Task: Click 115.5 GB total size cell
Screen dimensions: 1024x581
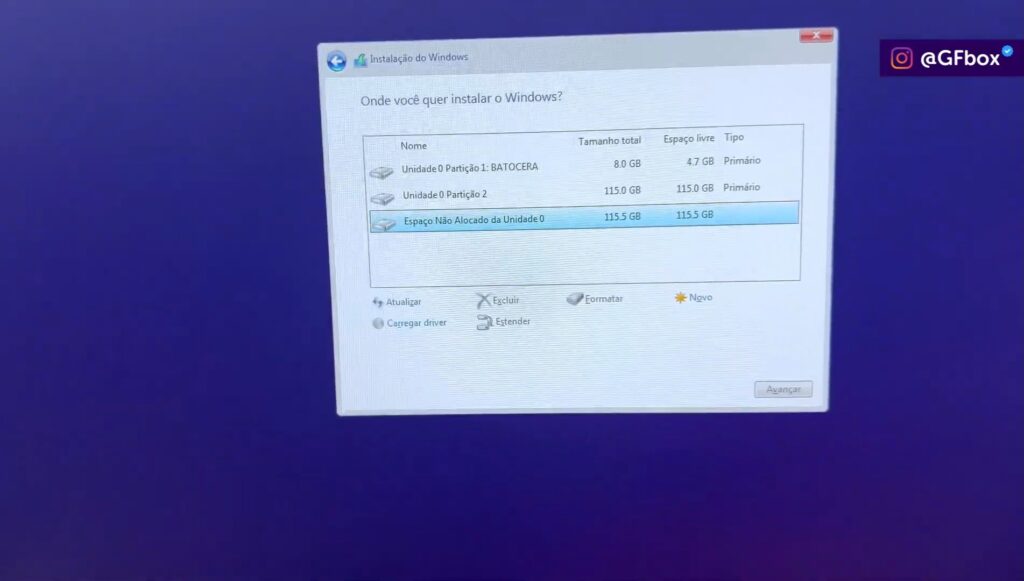Action: tap(622, 217)
